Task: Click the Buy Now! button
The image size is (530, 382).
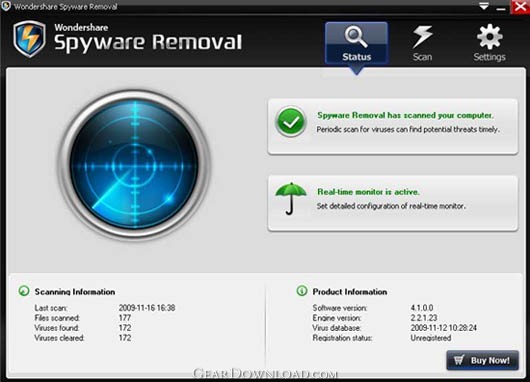Action: click(482, 360)
